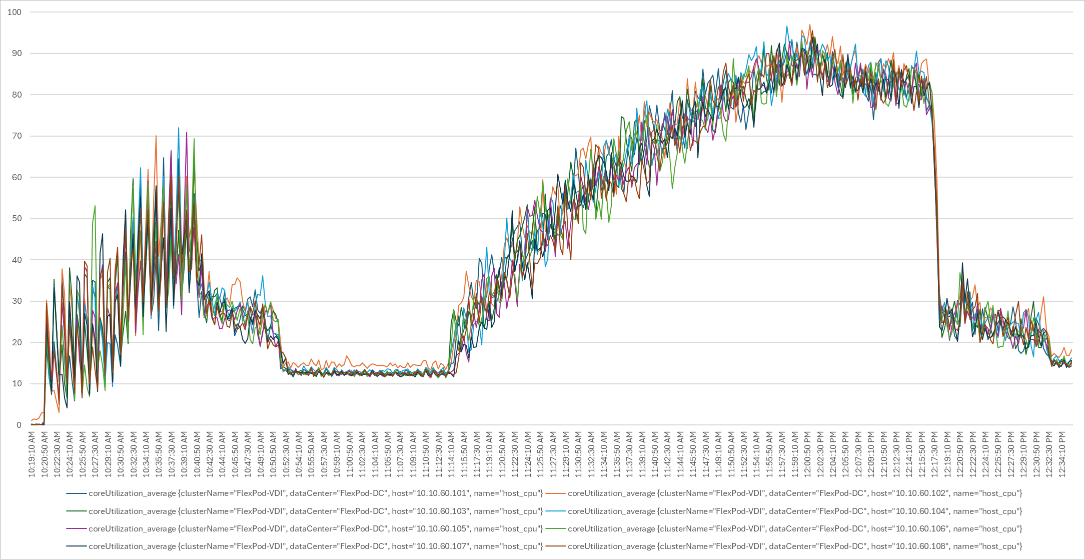Click the x-axis label 11:24:10 AM
This screenshot has width=1085, height=560.
point(528,453)
